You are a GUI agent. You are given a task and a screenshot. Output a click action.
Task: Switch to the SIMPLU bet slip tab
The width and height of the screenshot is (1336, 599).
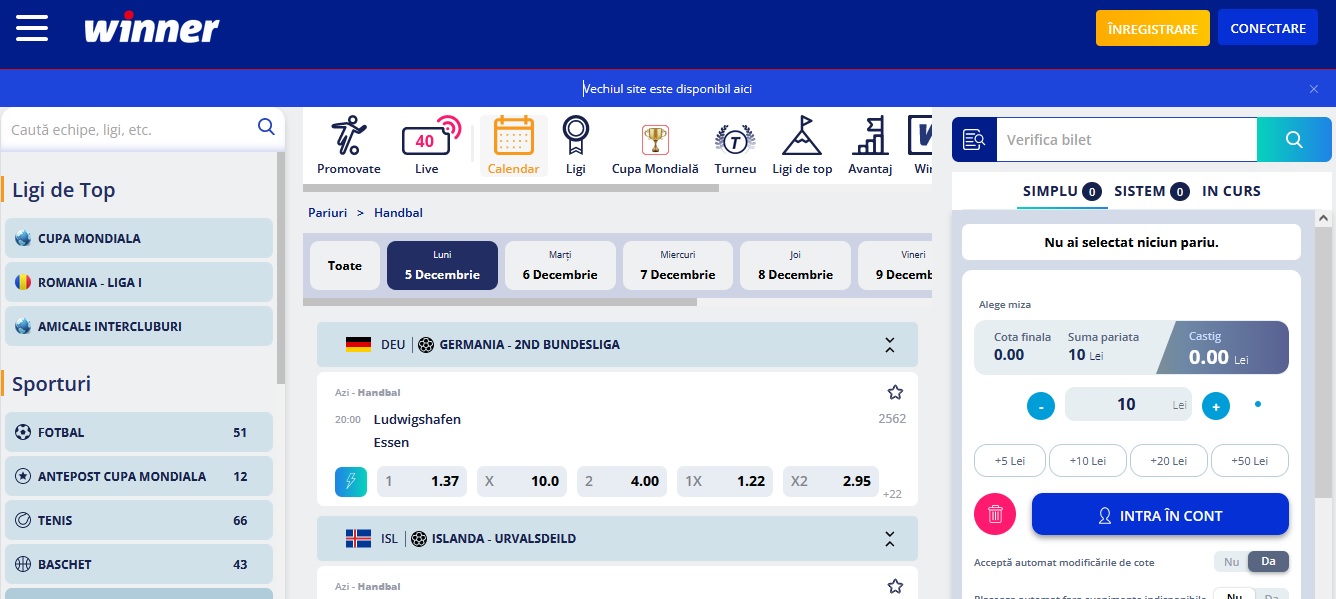(x=1062, y=191)
